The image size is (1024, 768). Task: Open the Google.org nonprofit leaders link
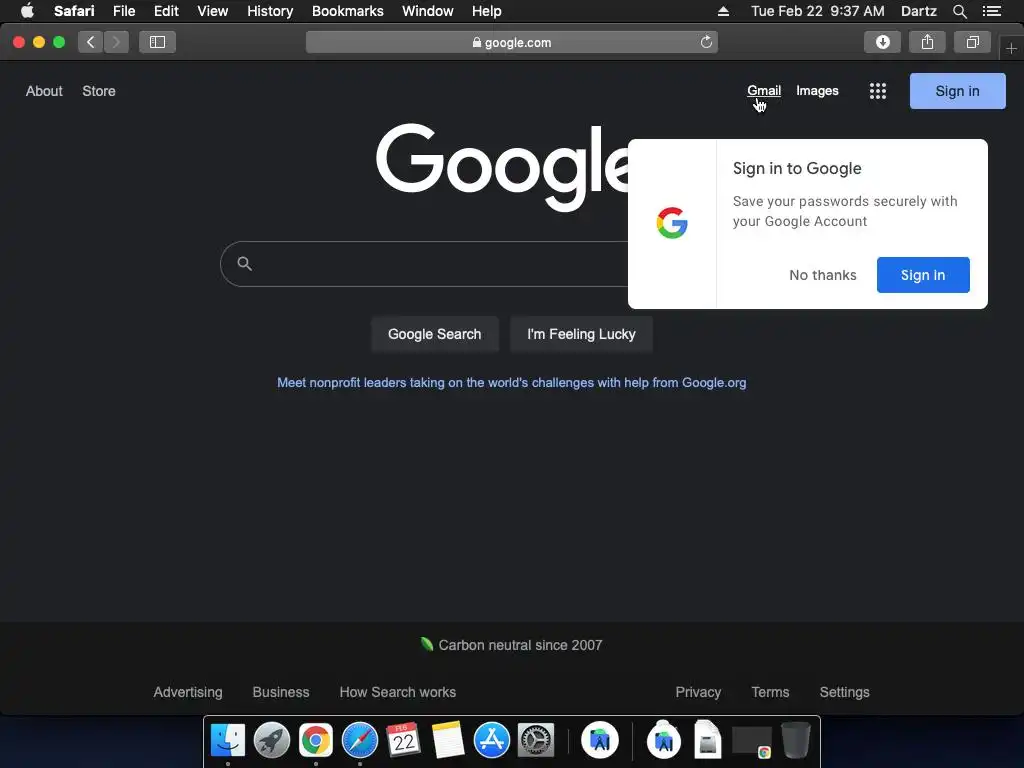[x=511, y=383]
